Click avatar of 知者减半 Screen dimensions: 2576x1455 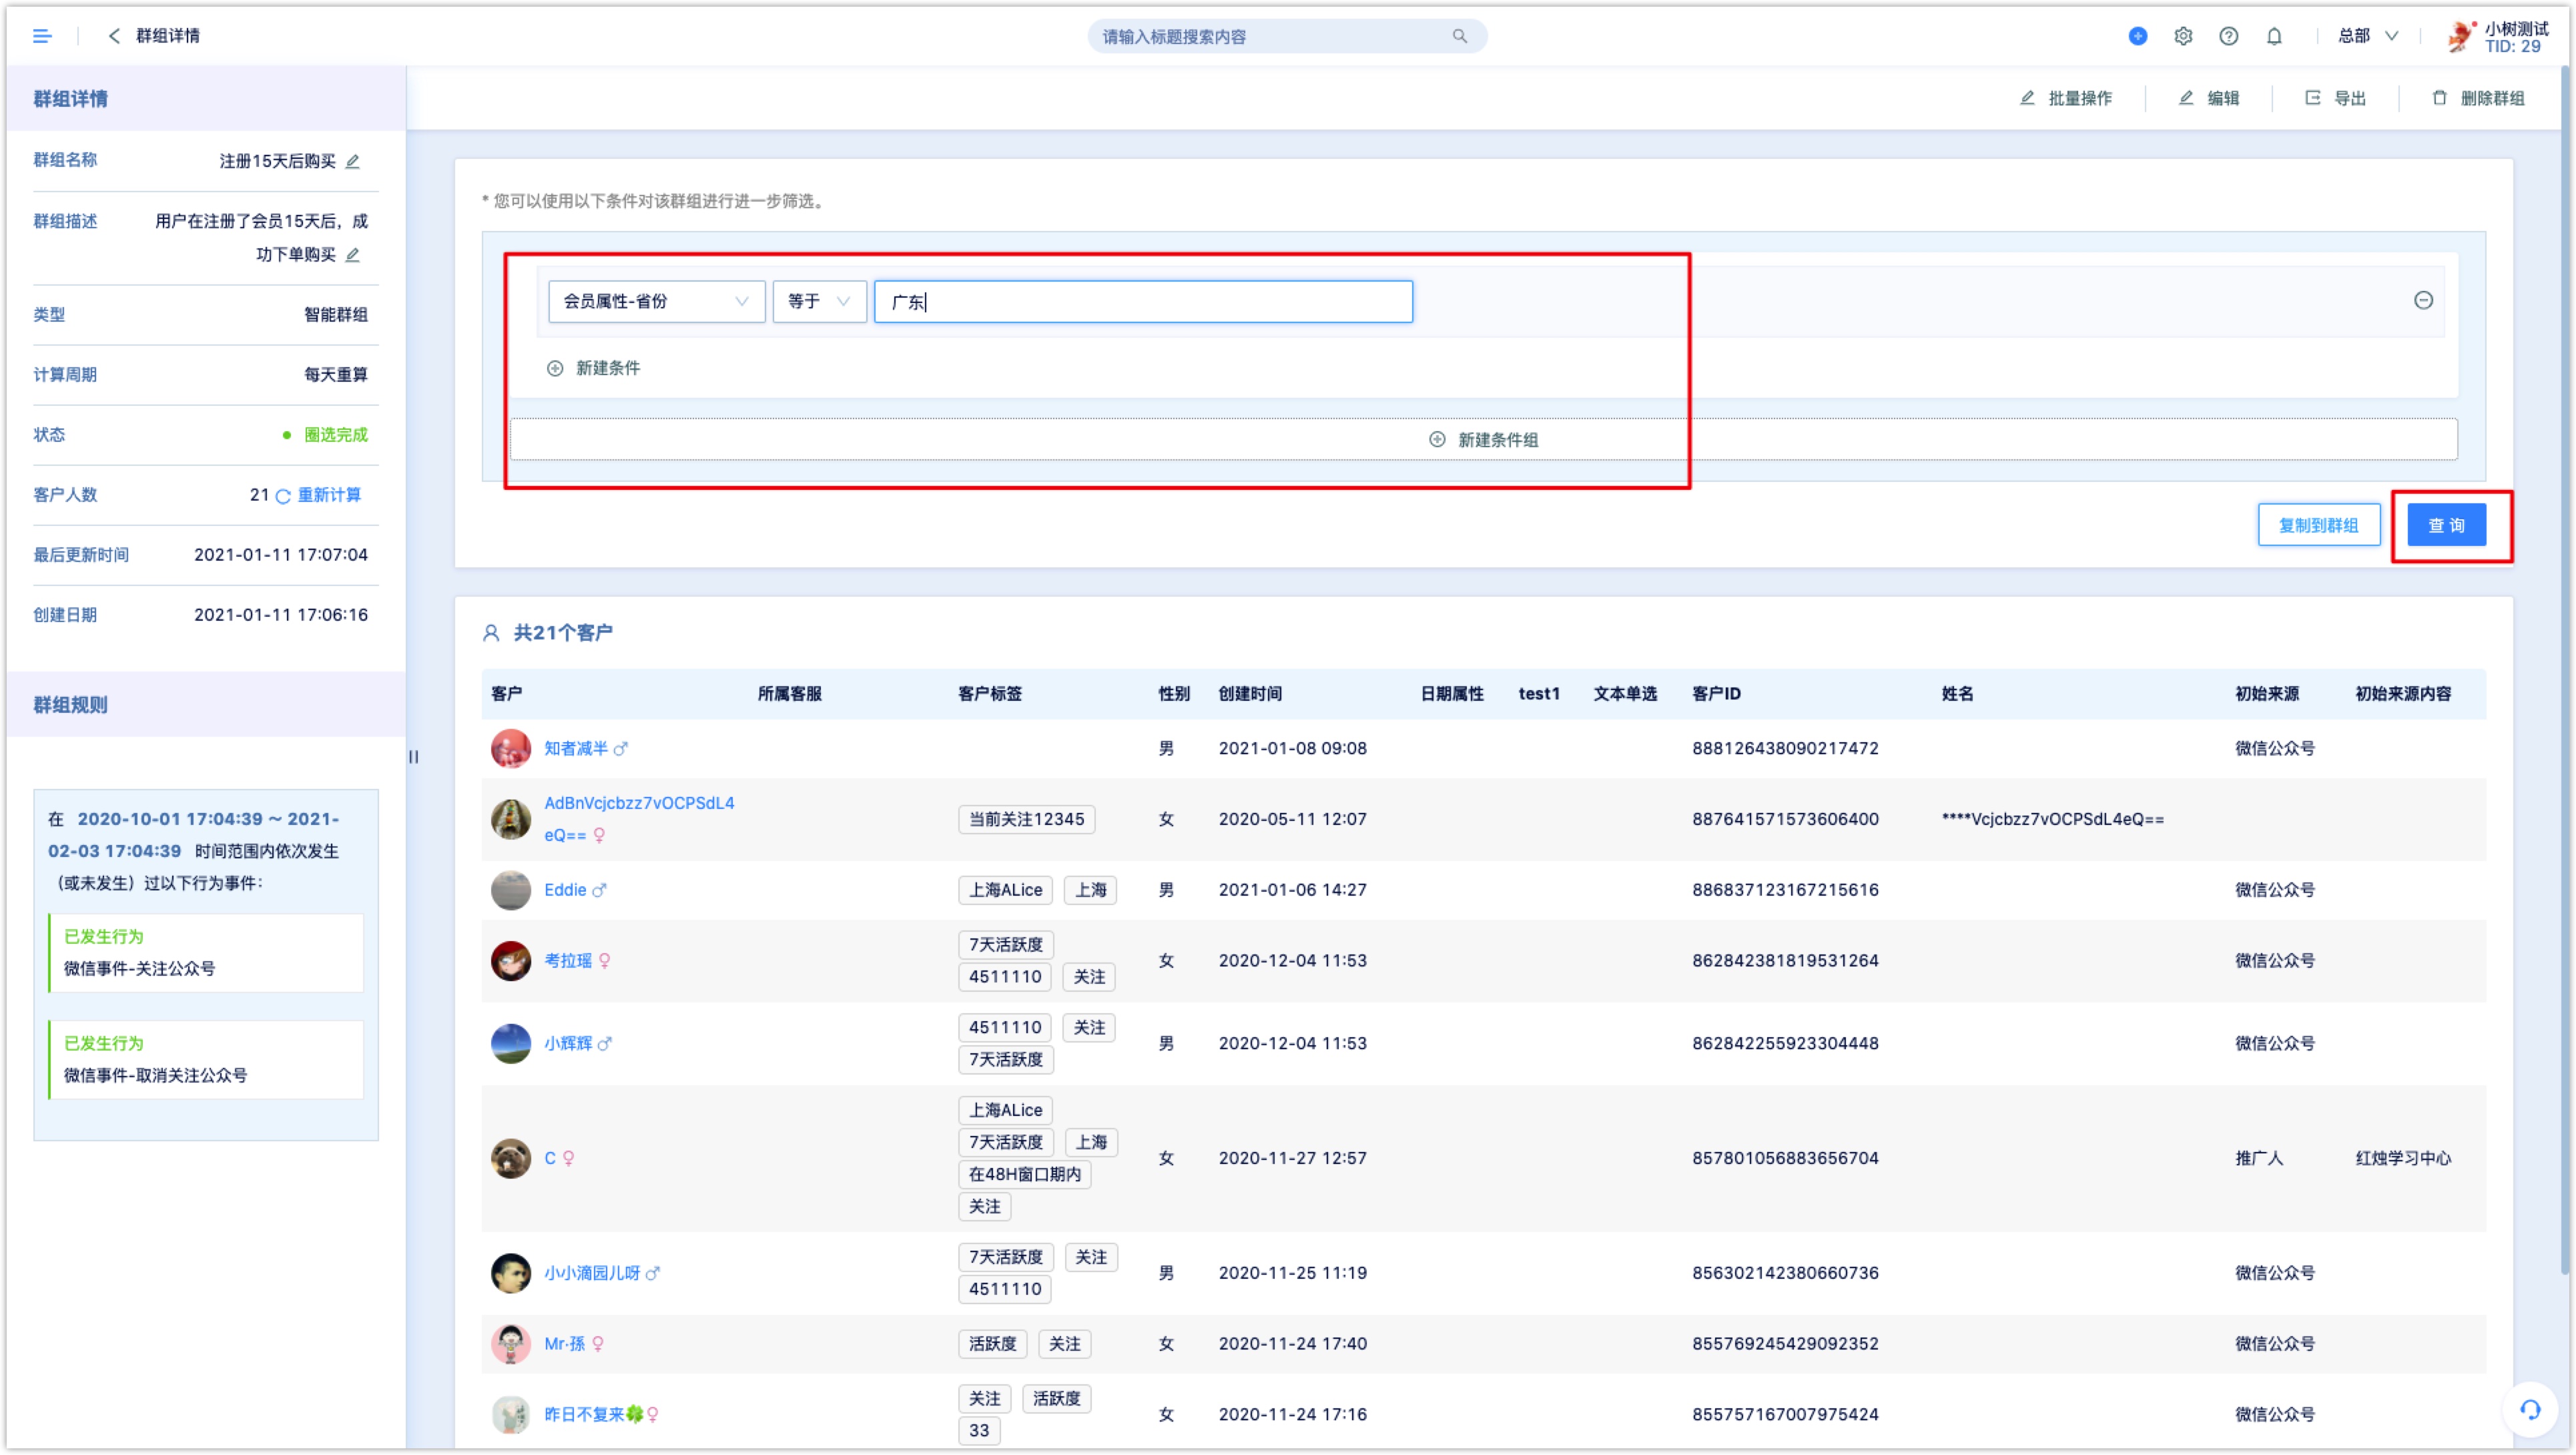pos(510,748)
